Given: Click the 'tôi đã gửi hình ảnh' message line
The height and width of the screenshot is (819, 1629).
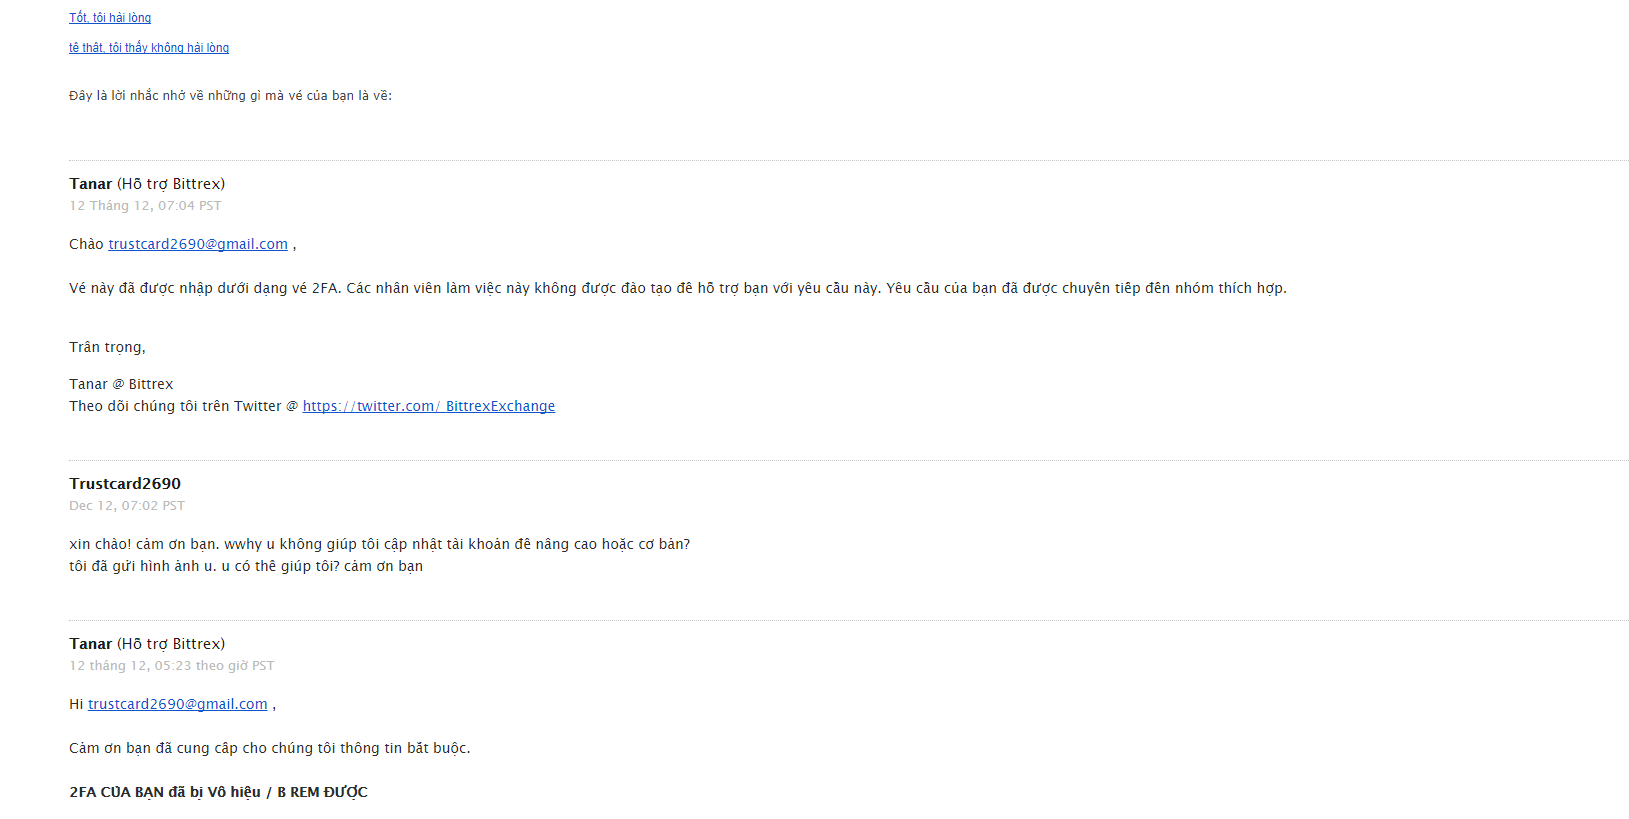Looking at the screenshot, I should [x=246, y=566].
